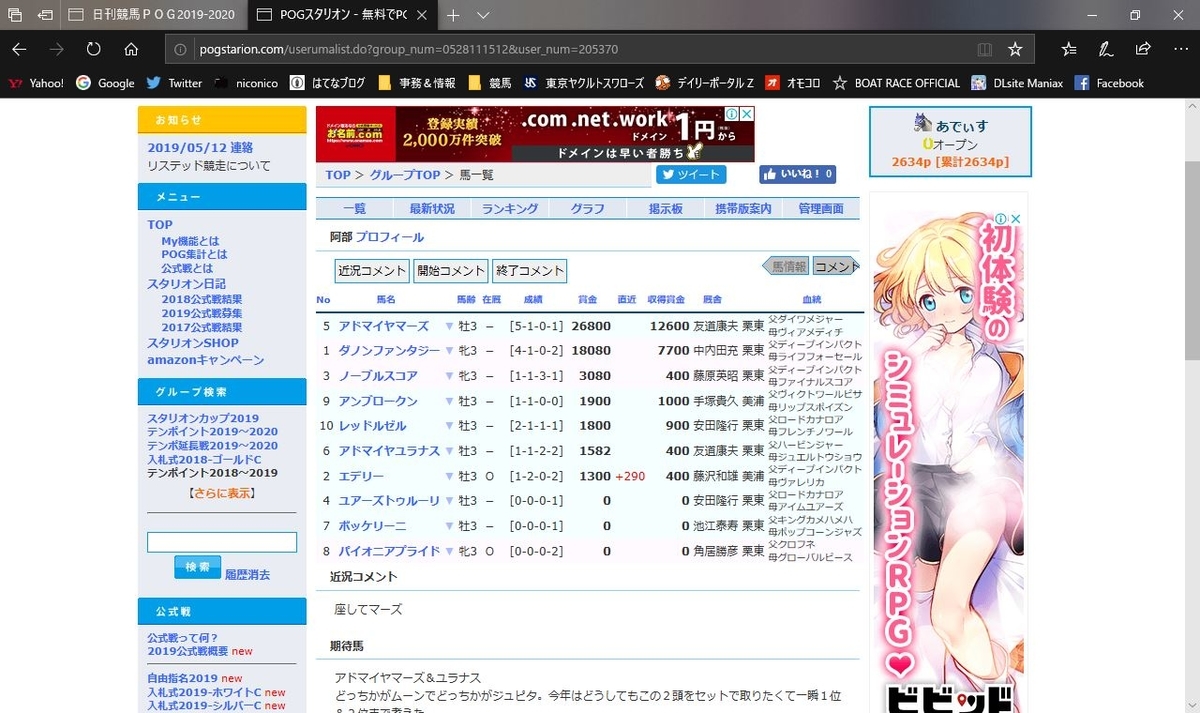Open the グラフ tab
The width and height of the screenshot is (1200, 713).
click(x=588, y=208)
